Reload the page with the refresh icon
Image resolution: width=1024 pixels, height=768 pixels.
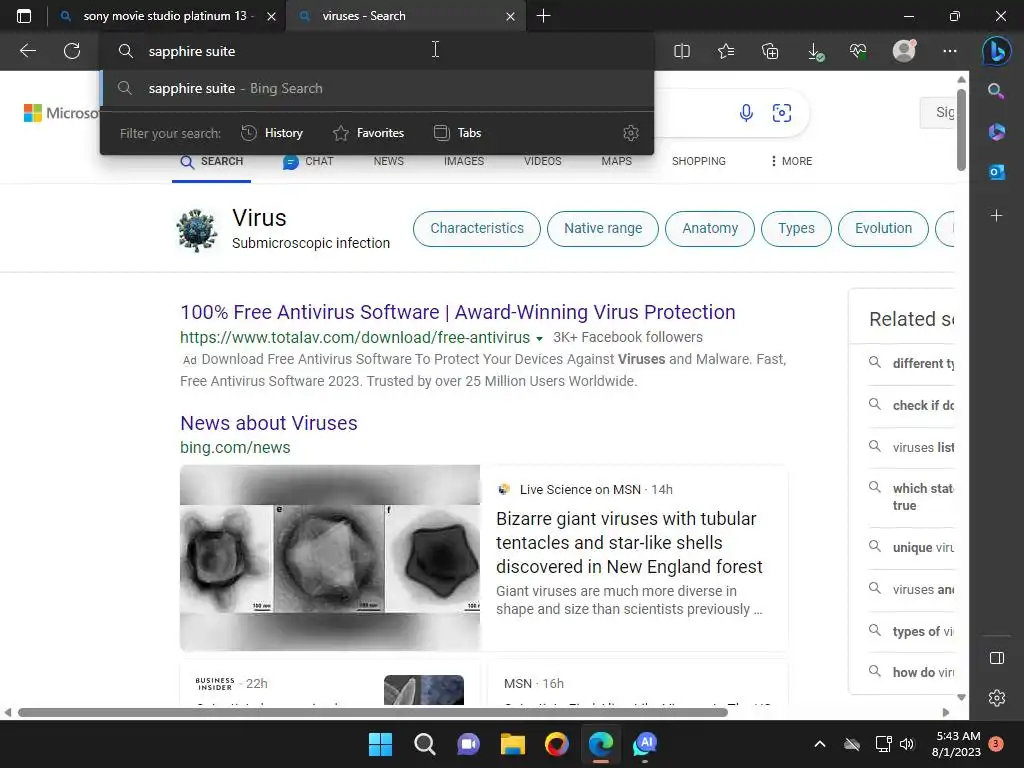click(72, 51)
